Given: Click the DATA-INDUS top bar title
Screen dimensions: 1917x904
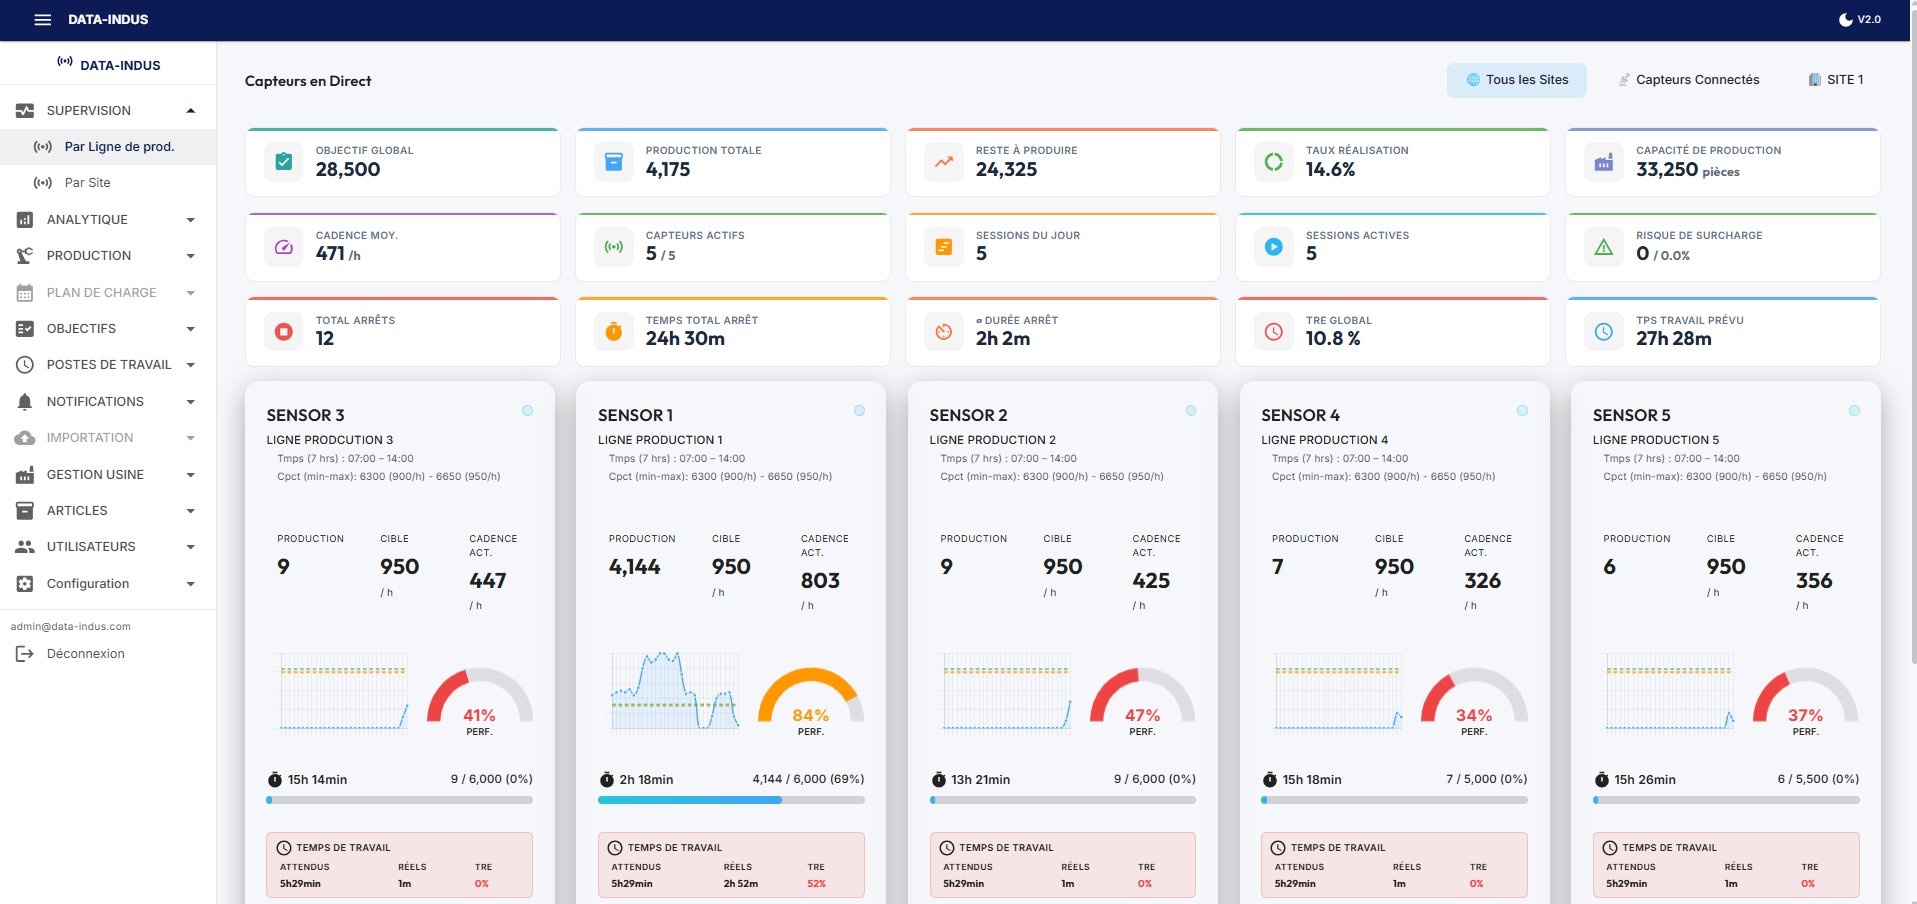Looking at the screenshot, I should coord(108,20).
